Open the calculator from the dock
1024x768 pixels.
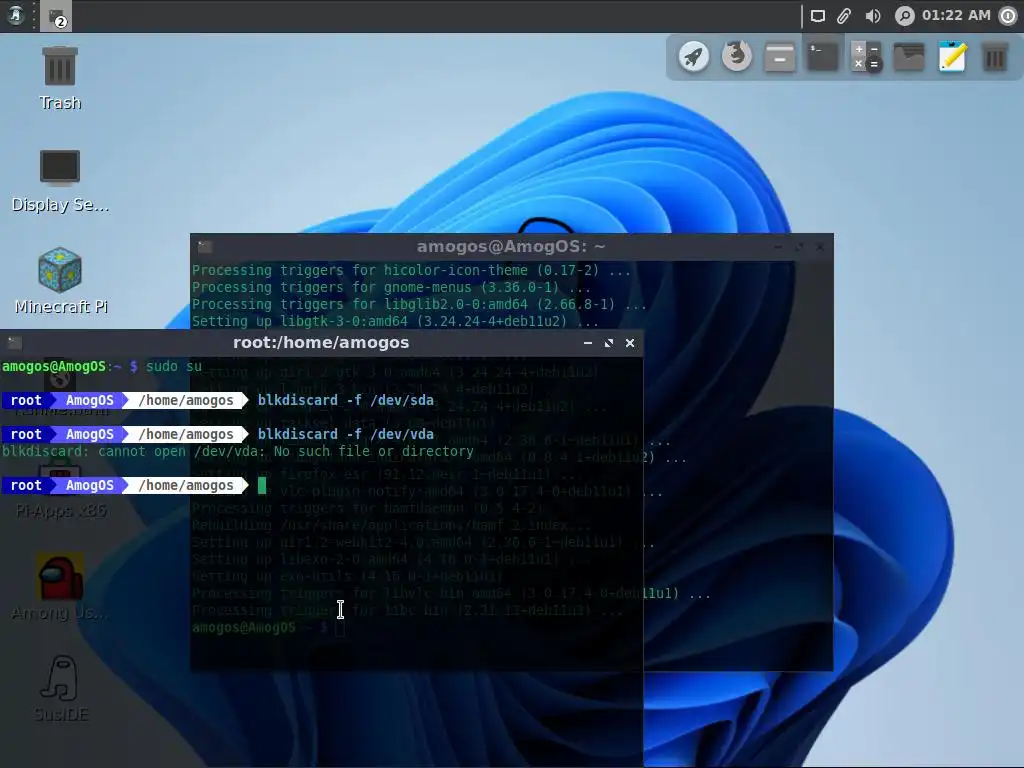(x=866, y=57)
